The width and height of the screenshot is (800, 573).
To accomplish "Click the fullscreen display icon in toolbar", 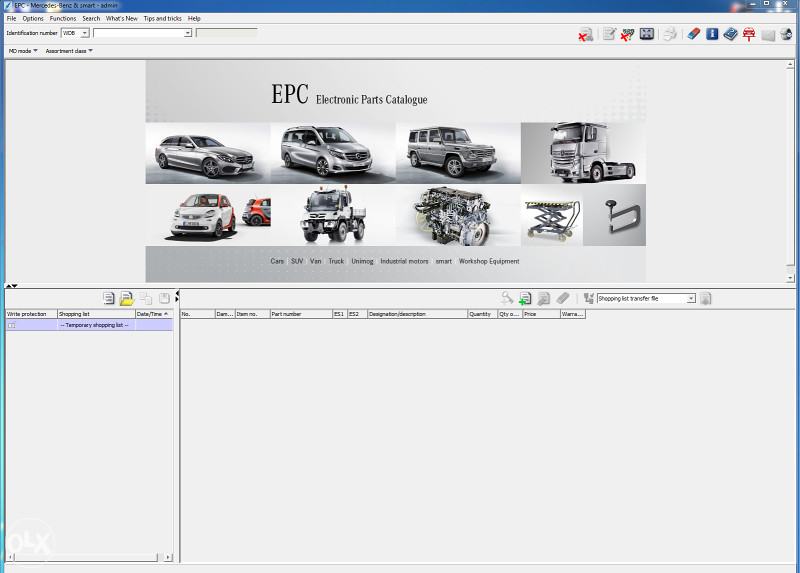I will tap(647, 34).
